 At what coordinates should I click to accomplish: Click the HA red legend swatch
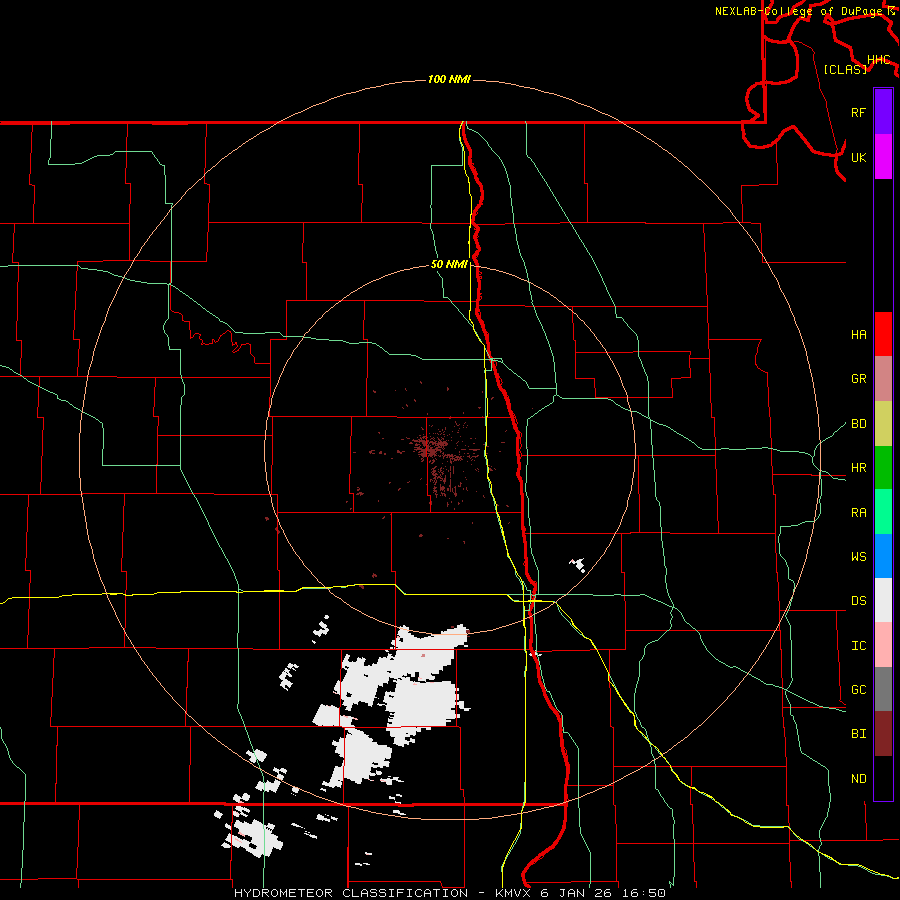point(883,334)
